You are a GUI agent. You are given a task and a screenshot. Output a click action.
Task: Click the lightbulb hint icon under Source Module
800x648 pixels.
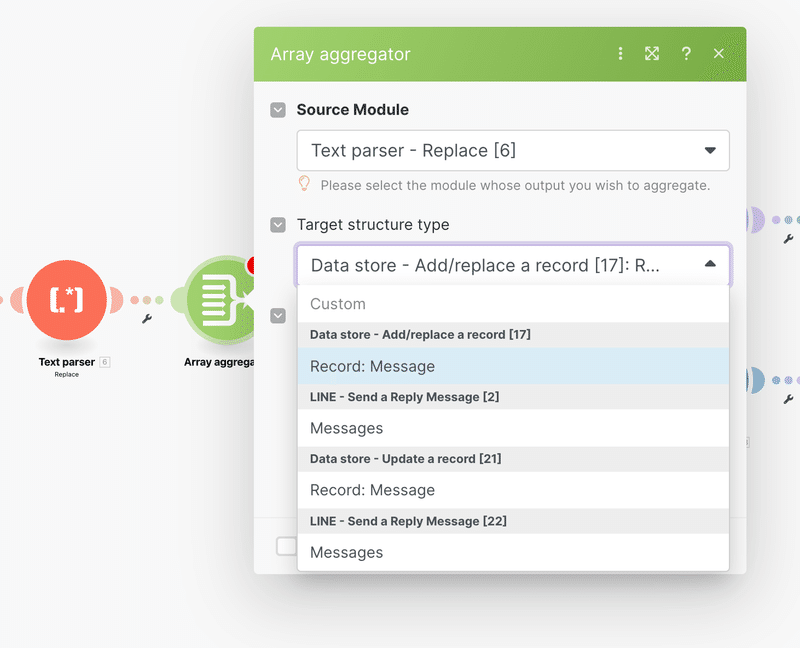[x=304, y=184]
